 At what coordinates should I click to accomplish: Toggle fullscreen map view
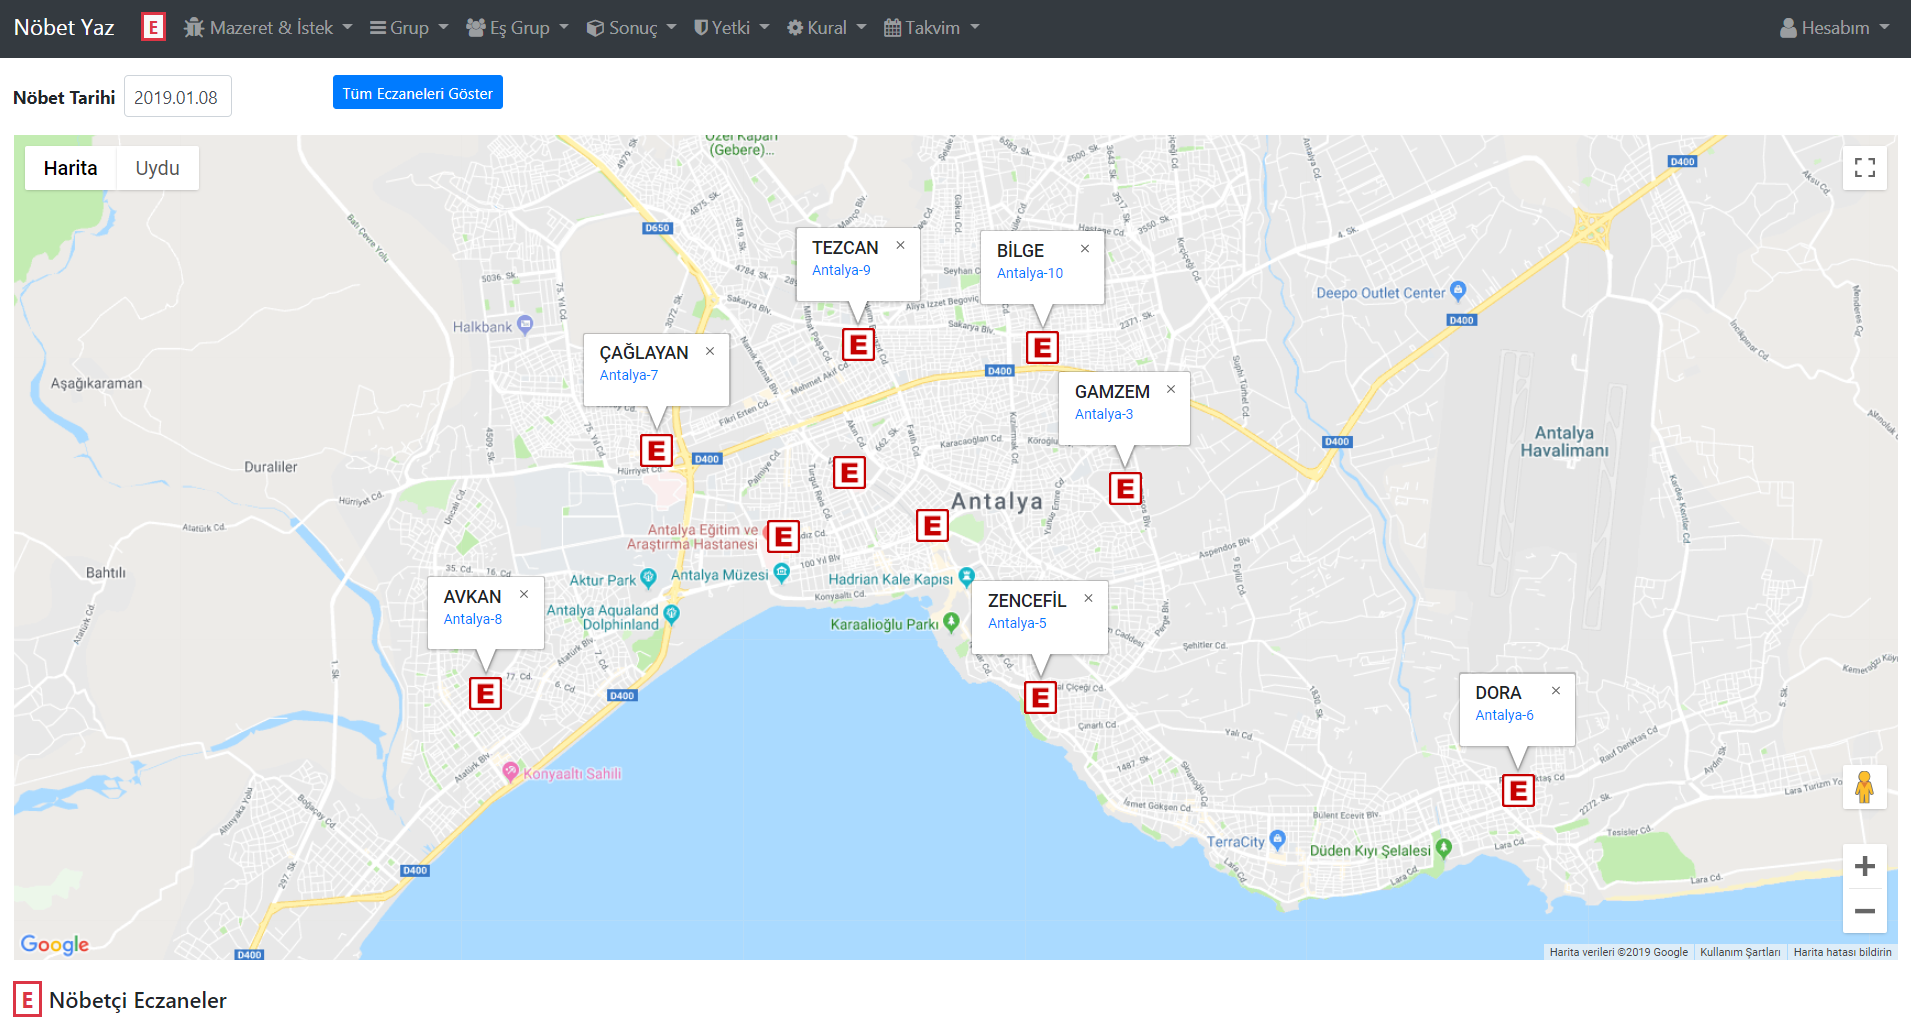[1864, 168]
